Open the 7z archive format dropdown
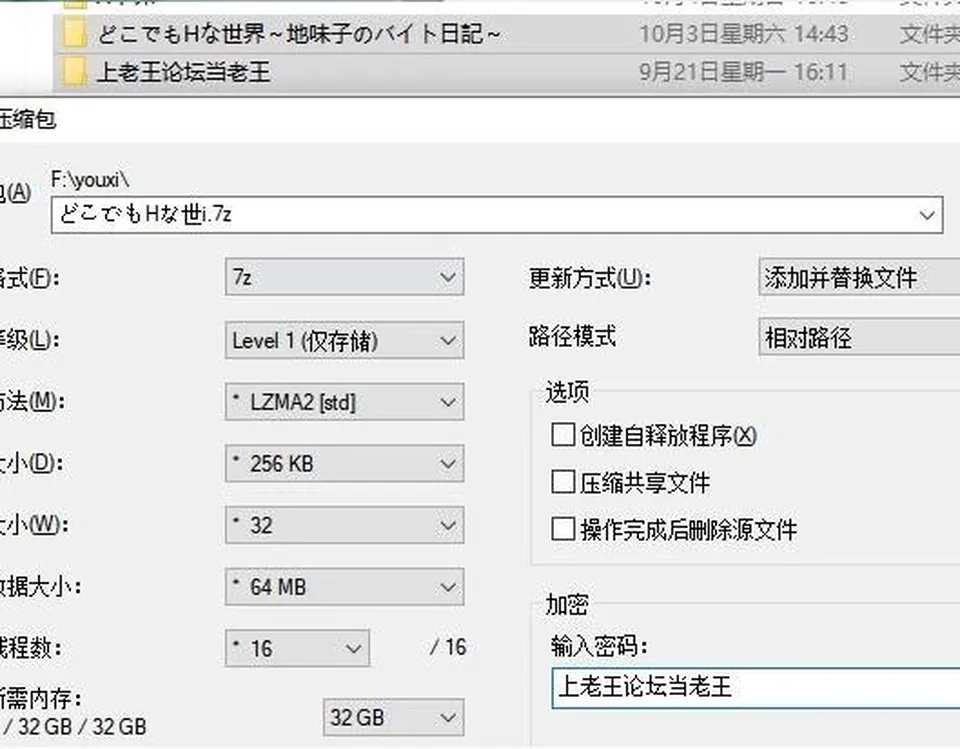 [x=344, y=277]
